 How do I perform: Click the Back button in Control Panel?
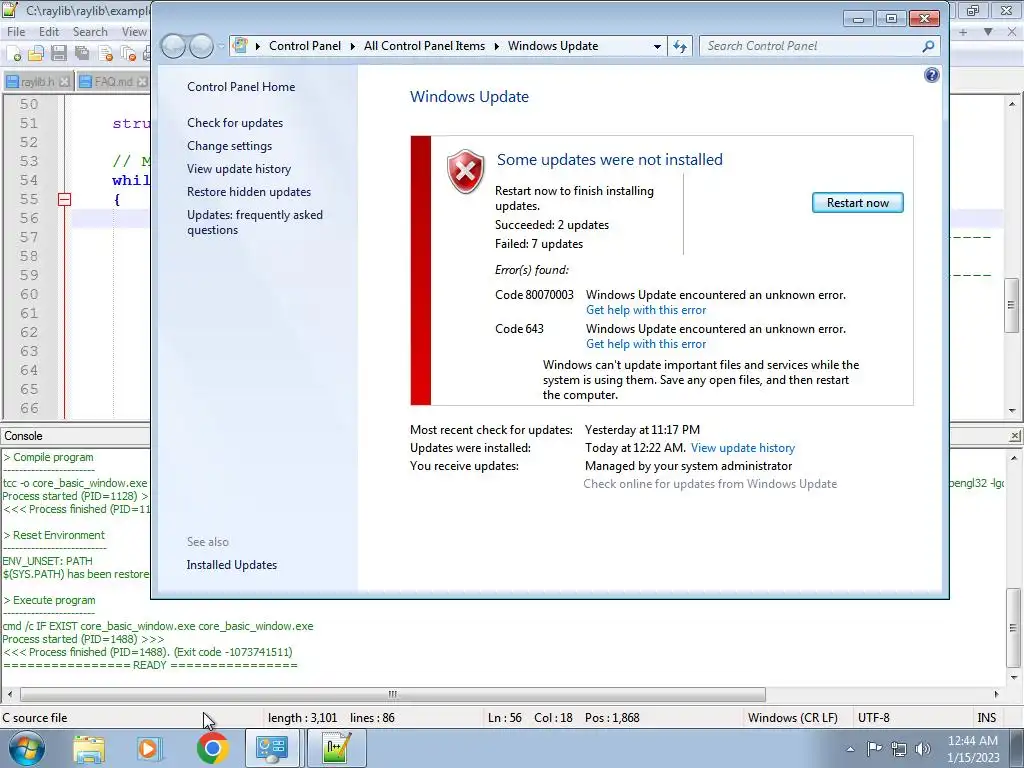[x=173, y=46]
